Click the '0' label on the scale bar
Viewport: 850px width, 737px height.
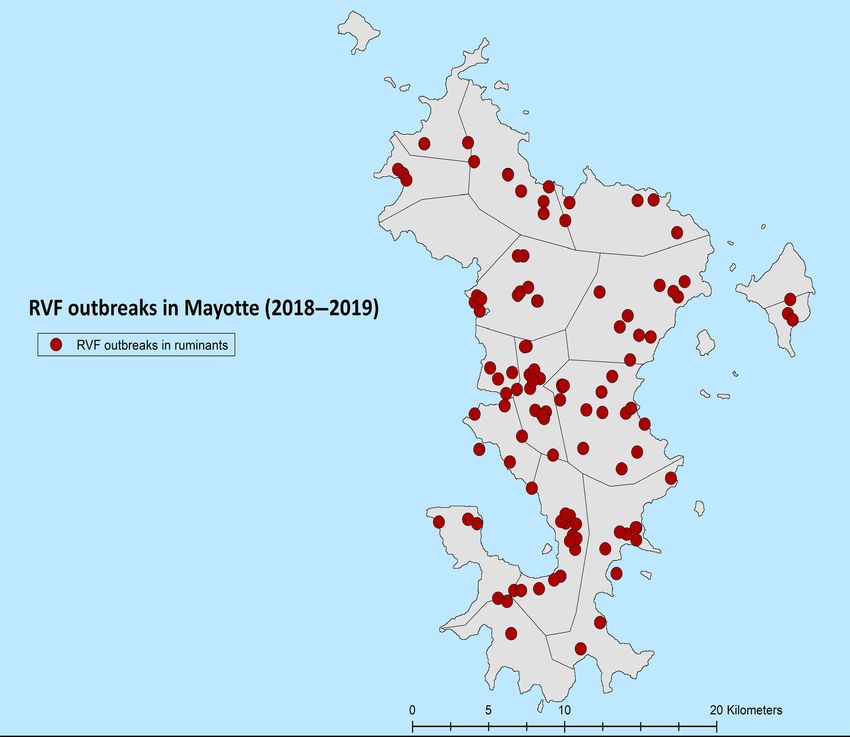tap(413, 710)
